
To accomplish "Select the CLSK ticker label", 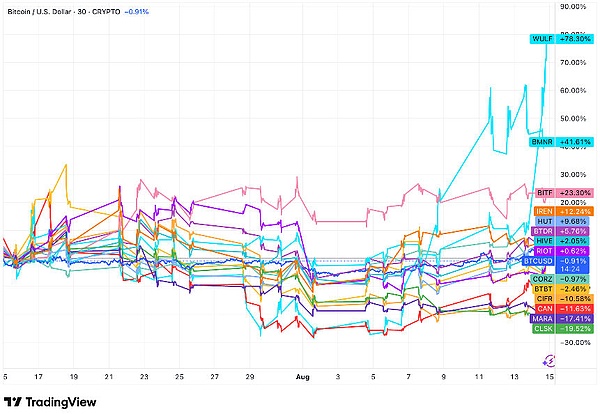I will (x=543, y=329).
